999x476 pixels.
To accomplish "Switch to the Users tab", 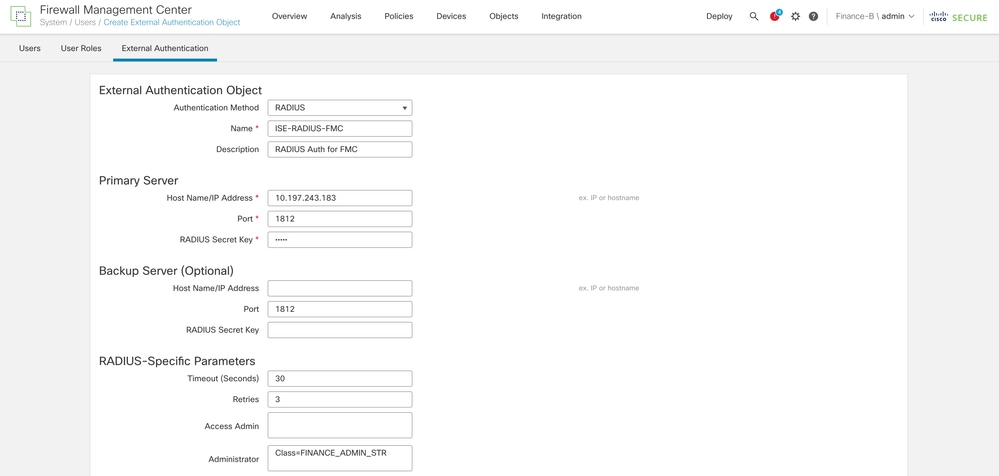I will (30, 48).
